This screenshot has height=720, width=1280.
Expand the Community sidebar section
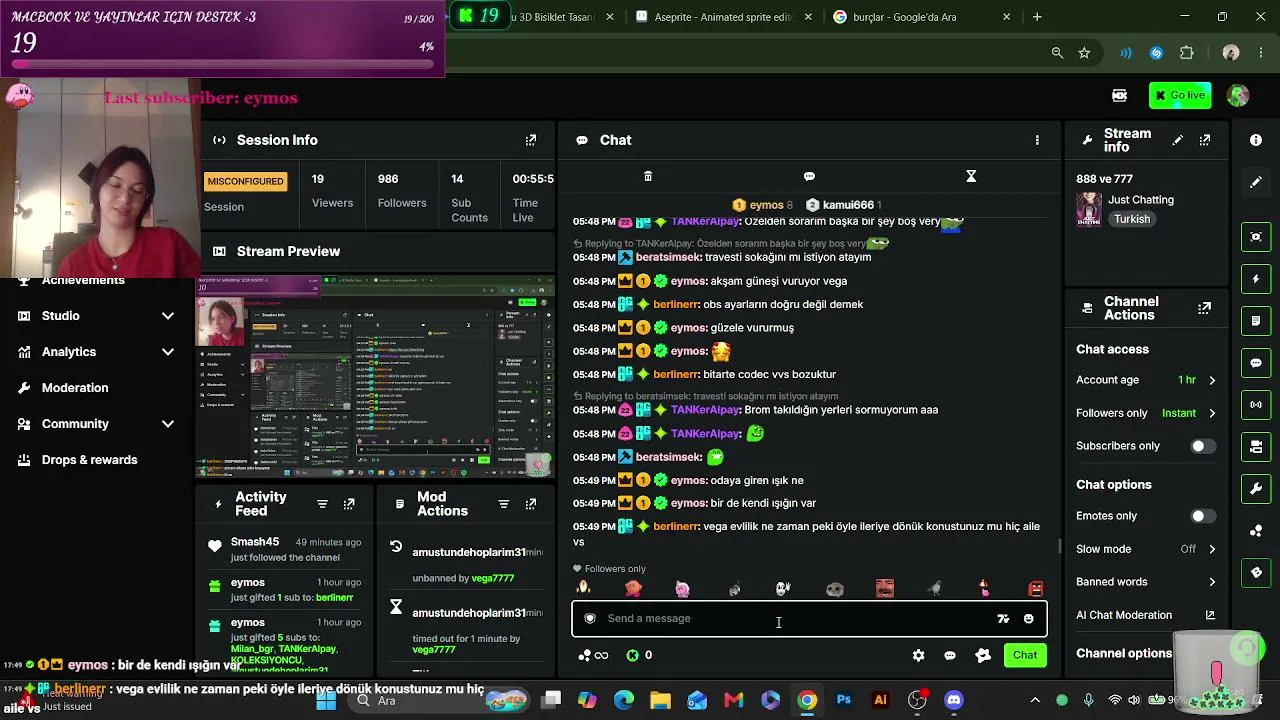click(x=96, y=424)
